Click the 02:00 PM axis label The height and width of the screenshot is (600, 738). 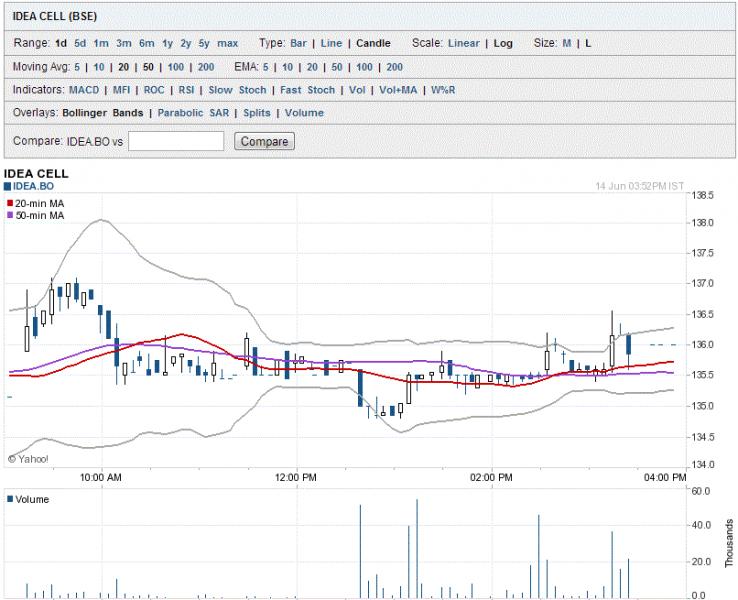coord(491,477)
